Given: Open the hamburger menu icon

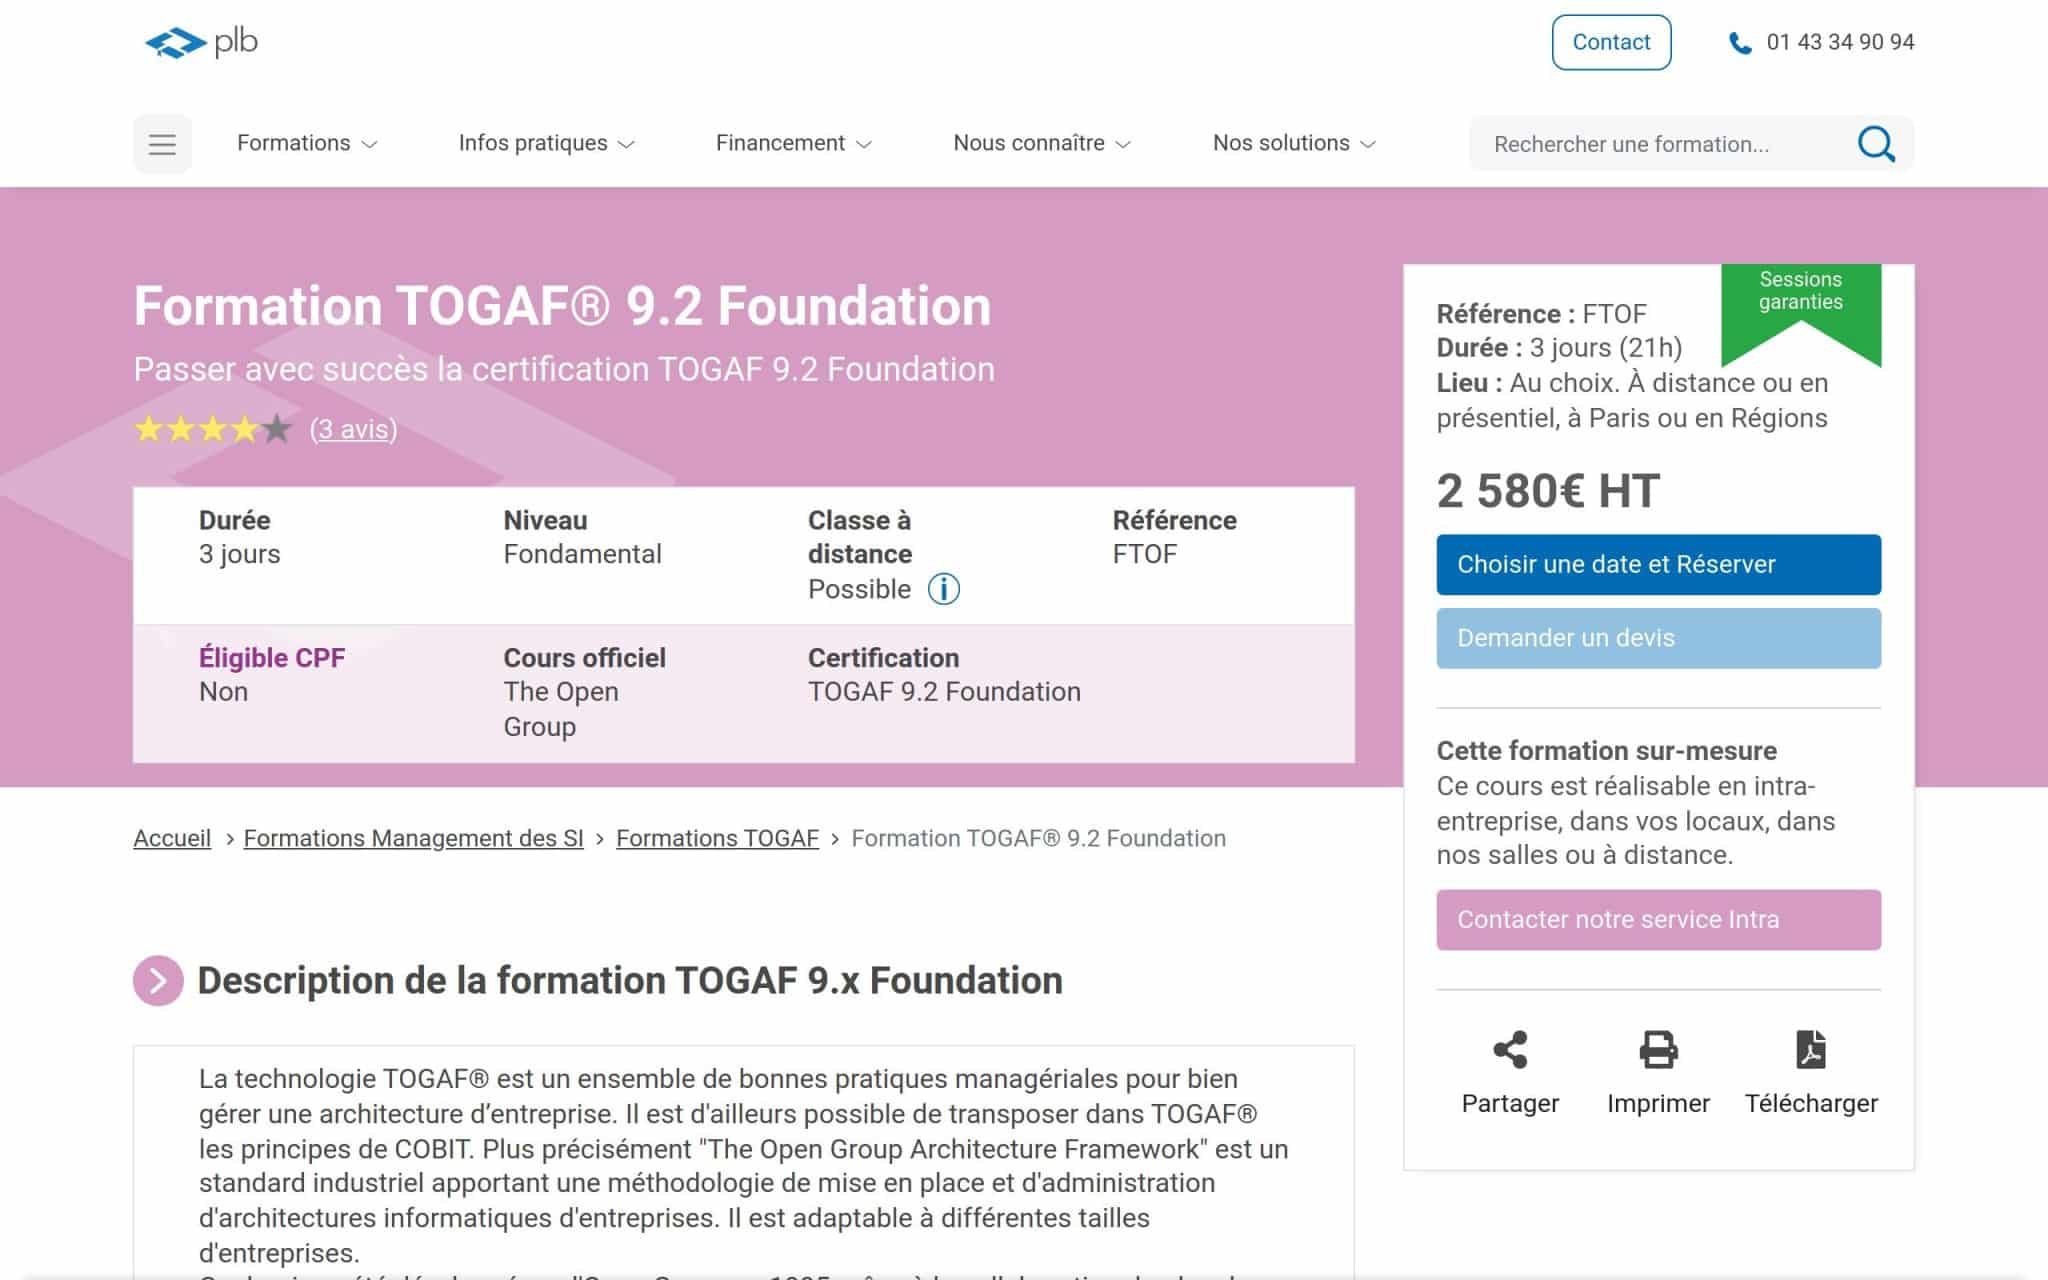Looking at the screenshot, I should point(162,144).
